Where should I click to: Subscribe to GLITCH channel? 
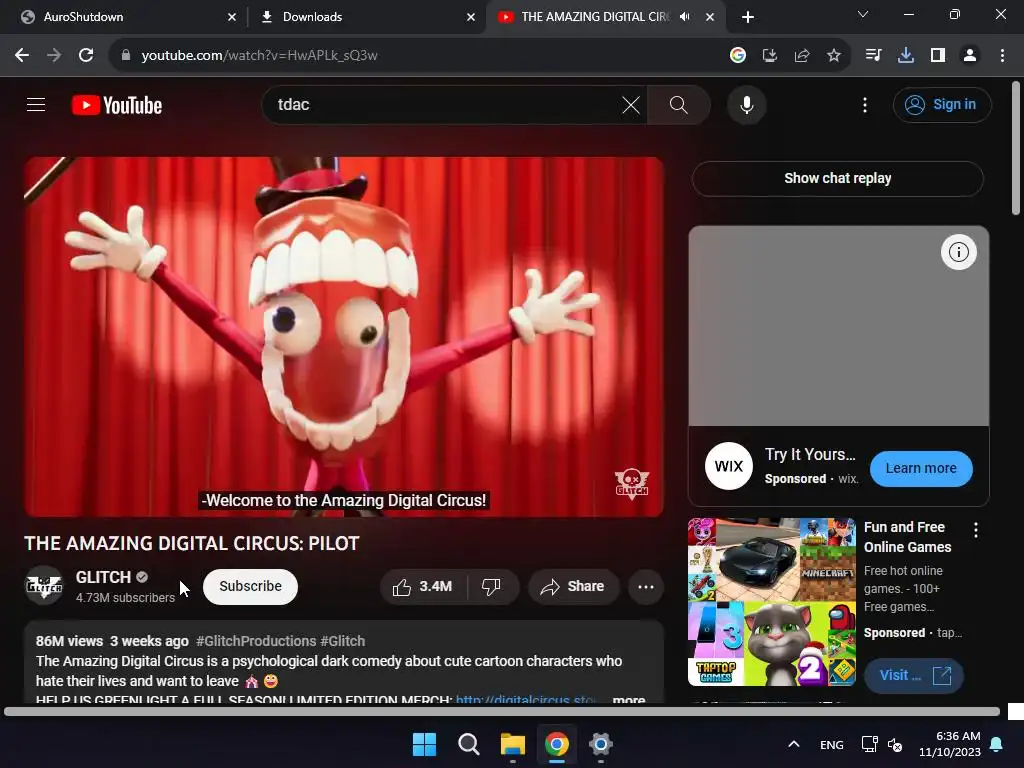click(250, 586)
